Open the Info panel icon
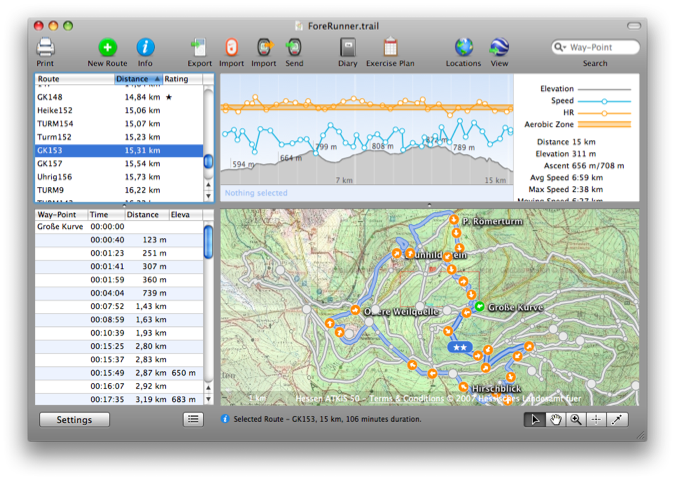Image resolution: width=675 pixels, height=480 pixels. click(x=145, y=47)
